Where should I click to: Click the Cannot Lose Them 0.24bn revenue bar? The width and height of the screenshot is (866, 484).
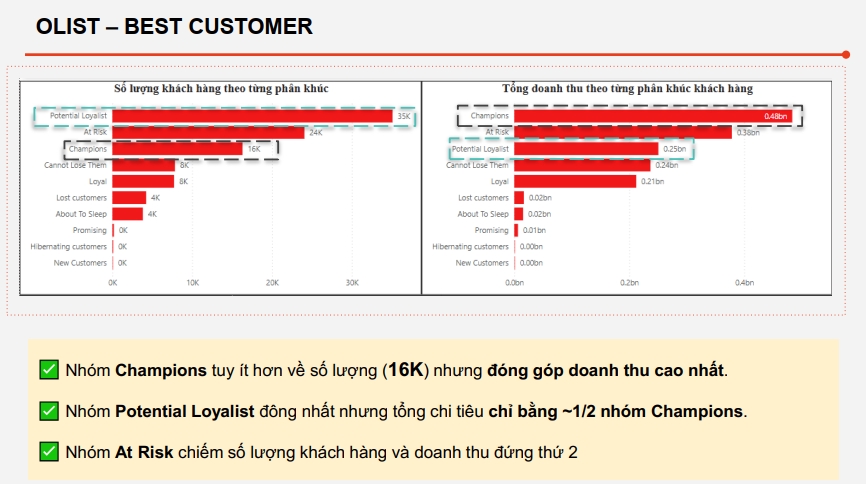coord(583,165)
